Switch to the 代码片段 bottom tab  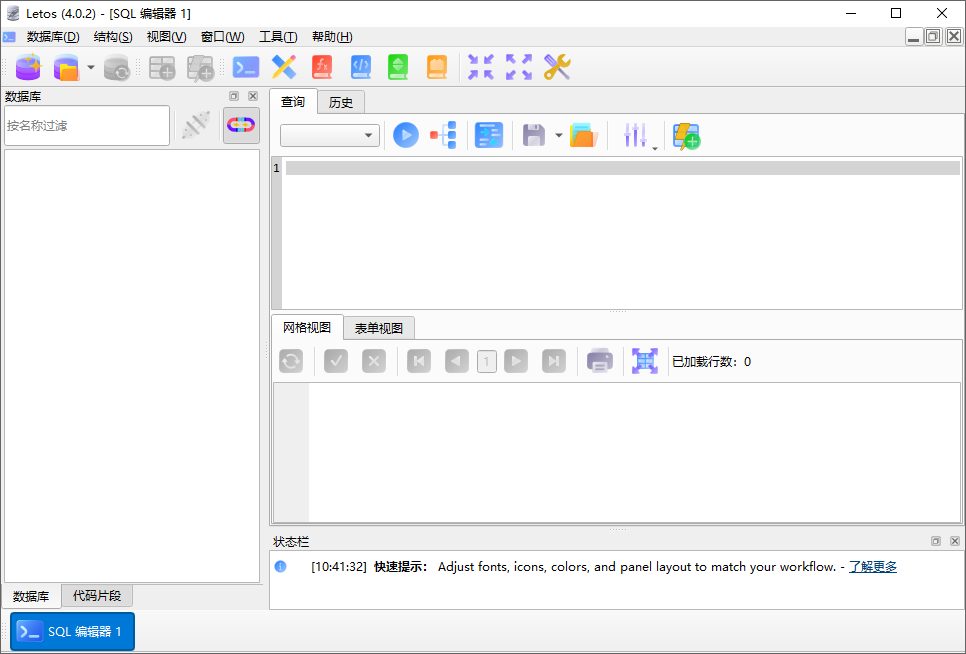[97, 596]
